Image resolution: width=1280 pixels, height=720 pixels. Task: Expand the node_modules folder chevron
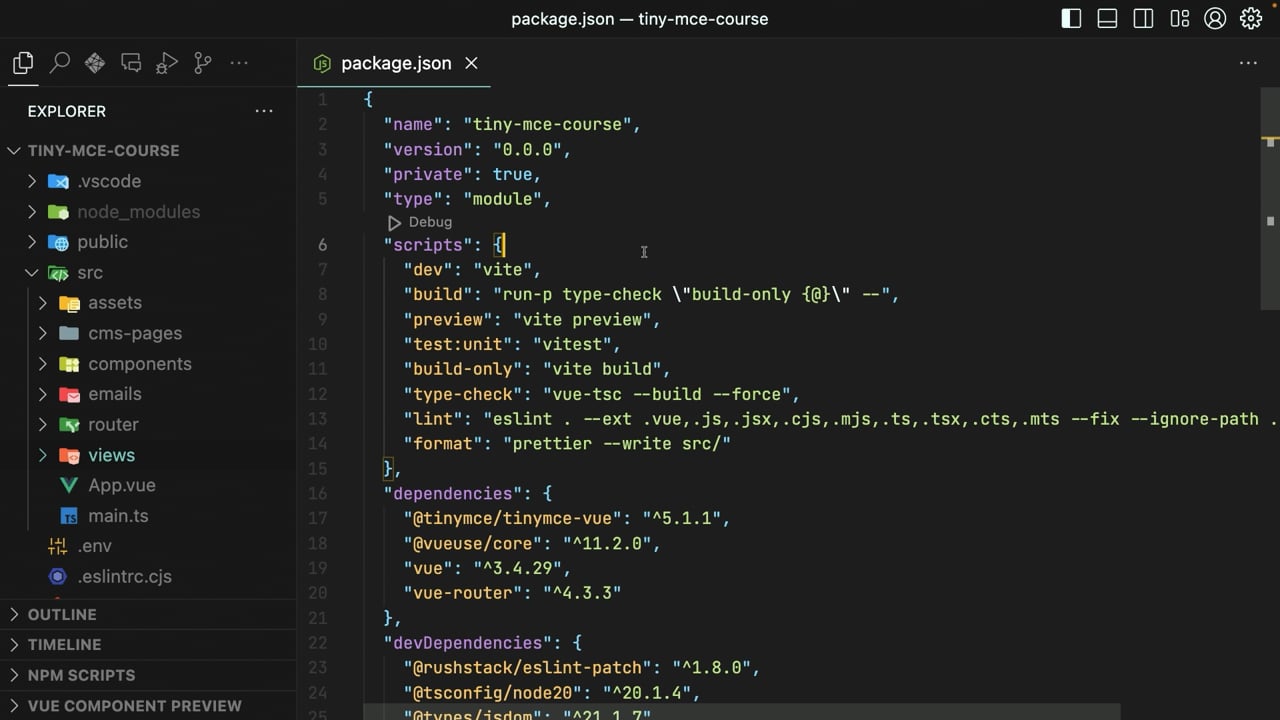pyautogui.click(x=32, y=212)
